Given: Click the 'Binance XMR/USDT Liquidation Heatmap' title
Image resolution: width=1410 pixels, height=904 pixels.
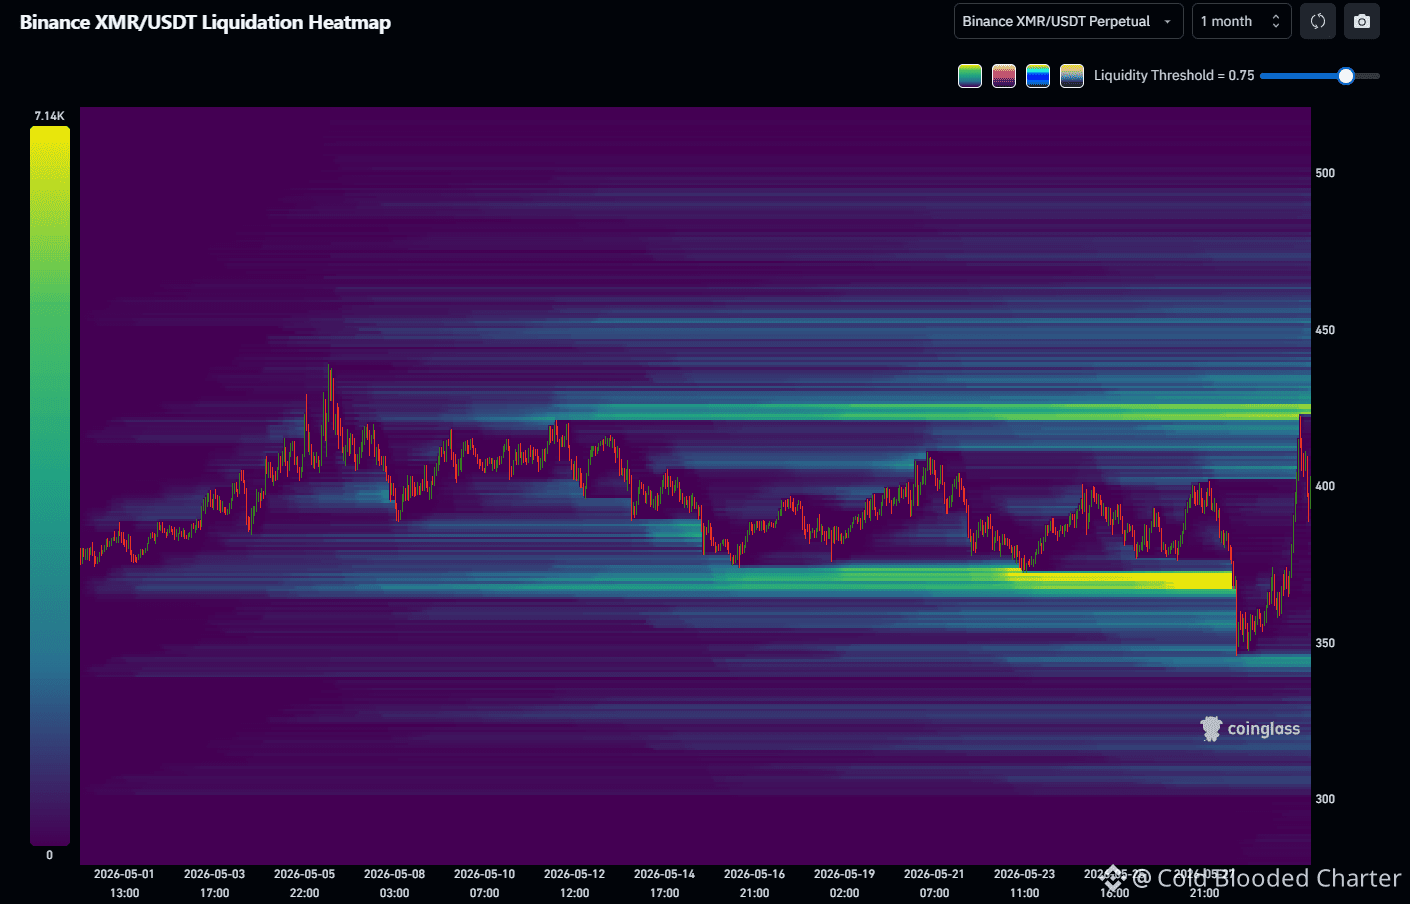Looking at the screenshot, I should coord(206,22).
